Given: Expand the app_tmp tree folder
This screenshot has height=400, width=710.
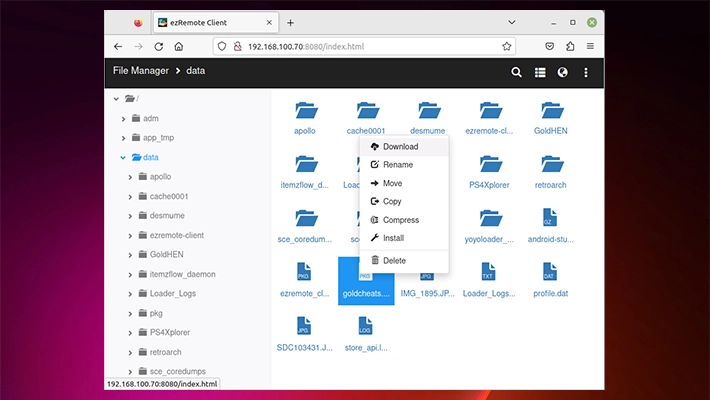Looking at the screenshot, I should pos(123,138).
